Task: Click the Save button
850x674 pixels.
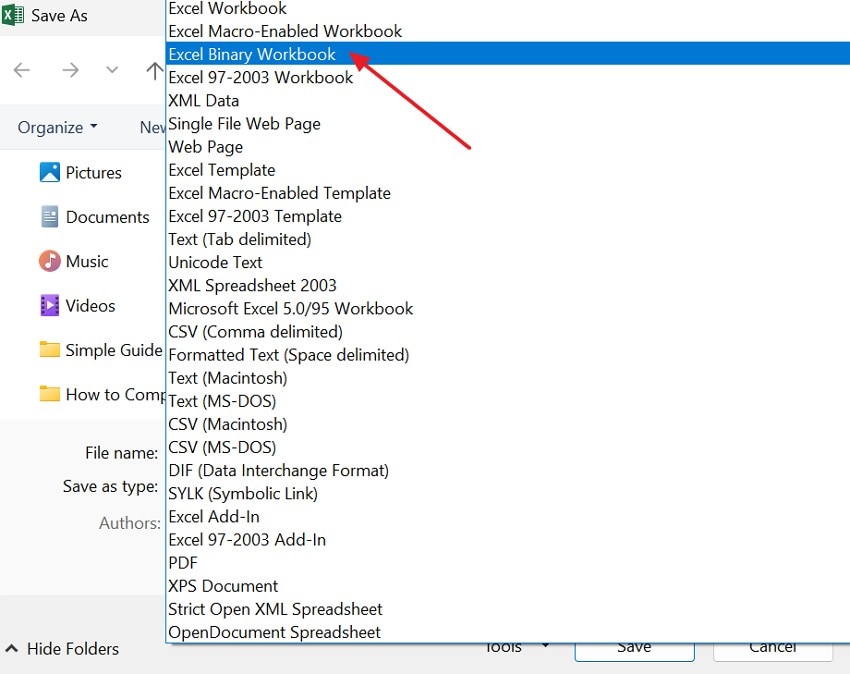Action: pos(634,647)
